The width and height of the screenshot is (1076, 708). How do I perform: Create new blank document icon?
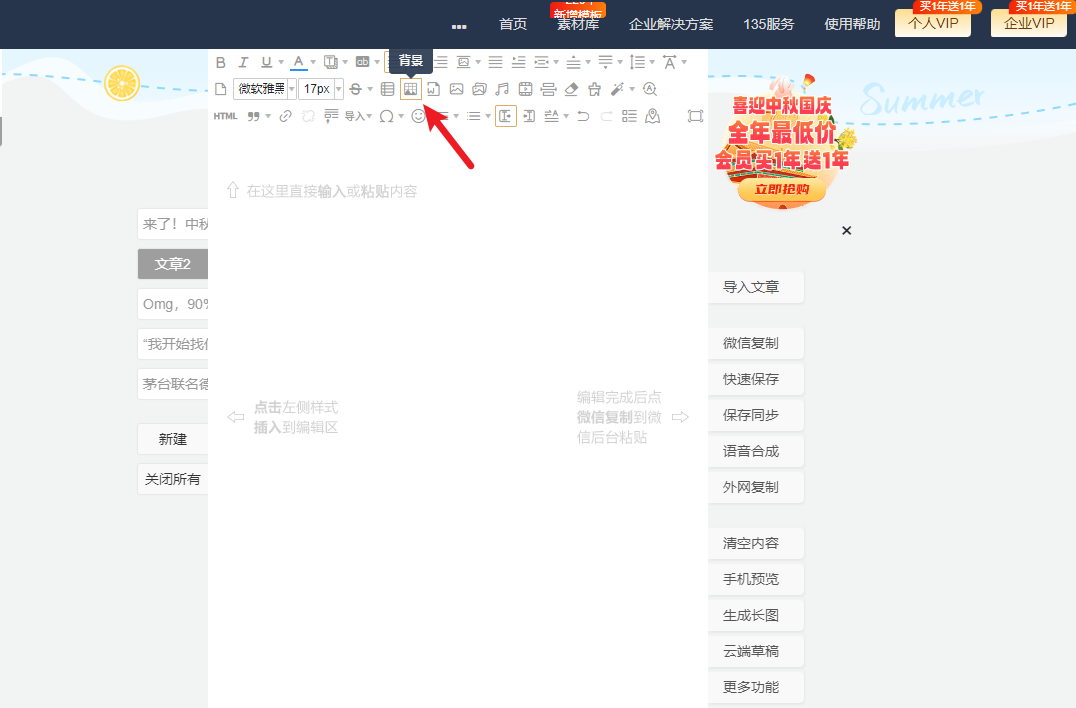click(x=221, y=89)
